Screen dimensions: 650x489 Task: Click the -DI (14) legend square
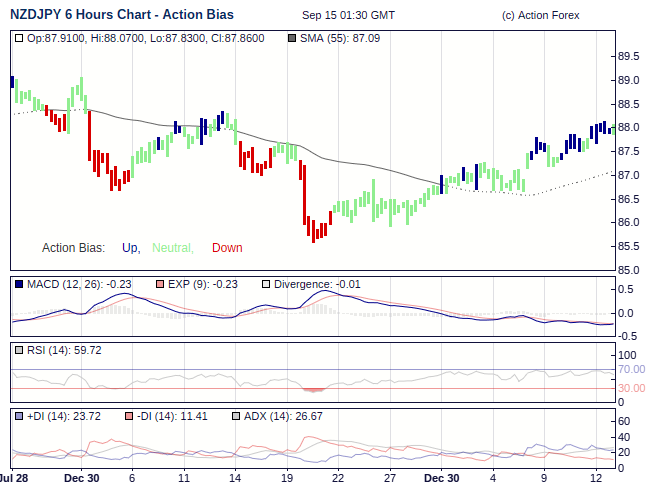[x=128, y=416]
